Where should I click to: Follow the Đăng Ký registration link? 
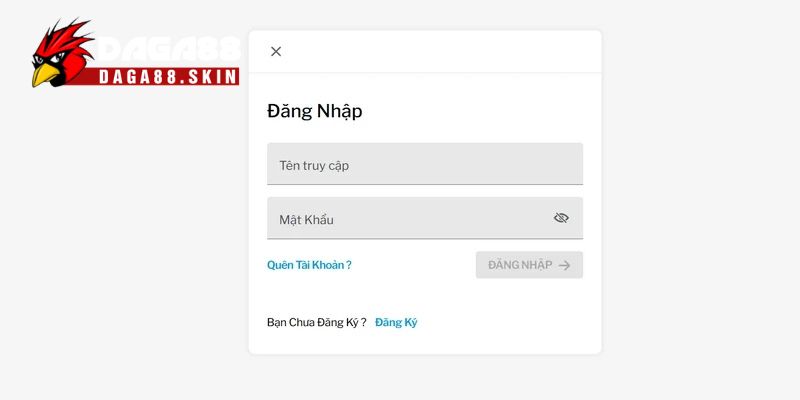pos(396,322)
